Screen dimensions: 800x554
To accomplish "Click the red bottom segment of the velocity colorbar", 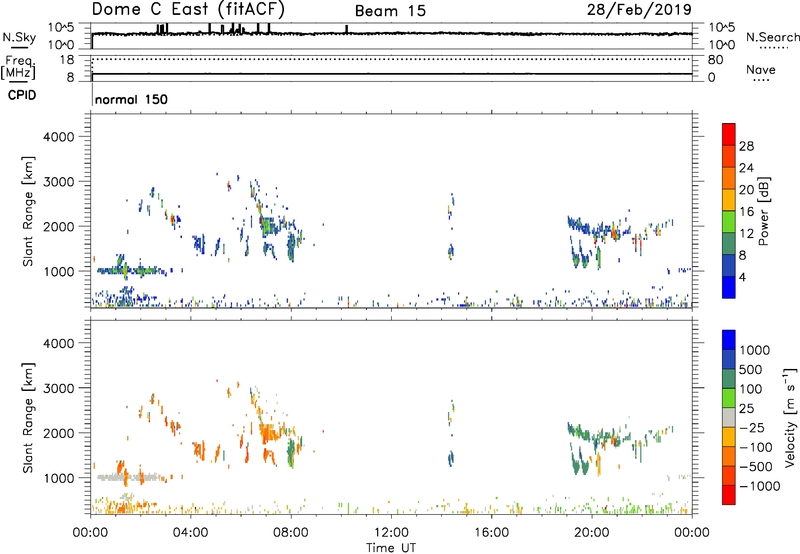I will (729, 495).
